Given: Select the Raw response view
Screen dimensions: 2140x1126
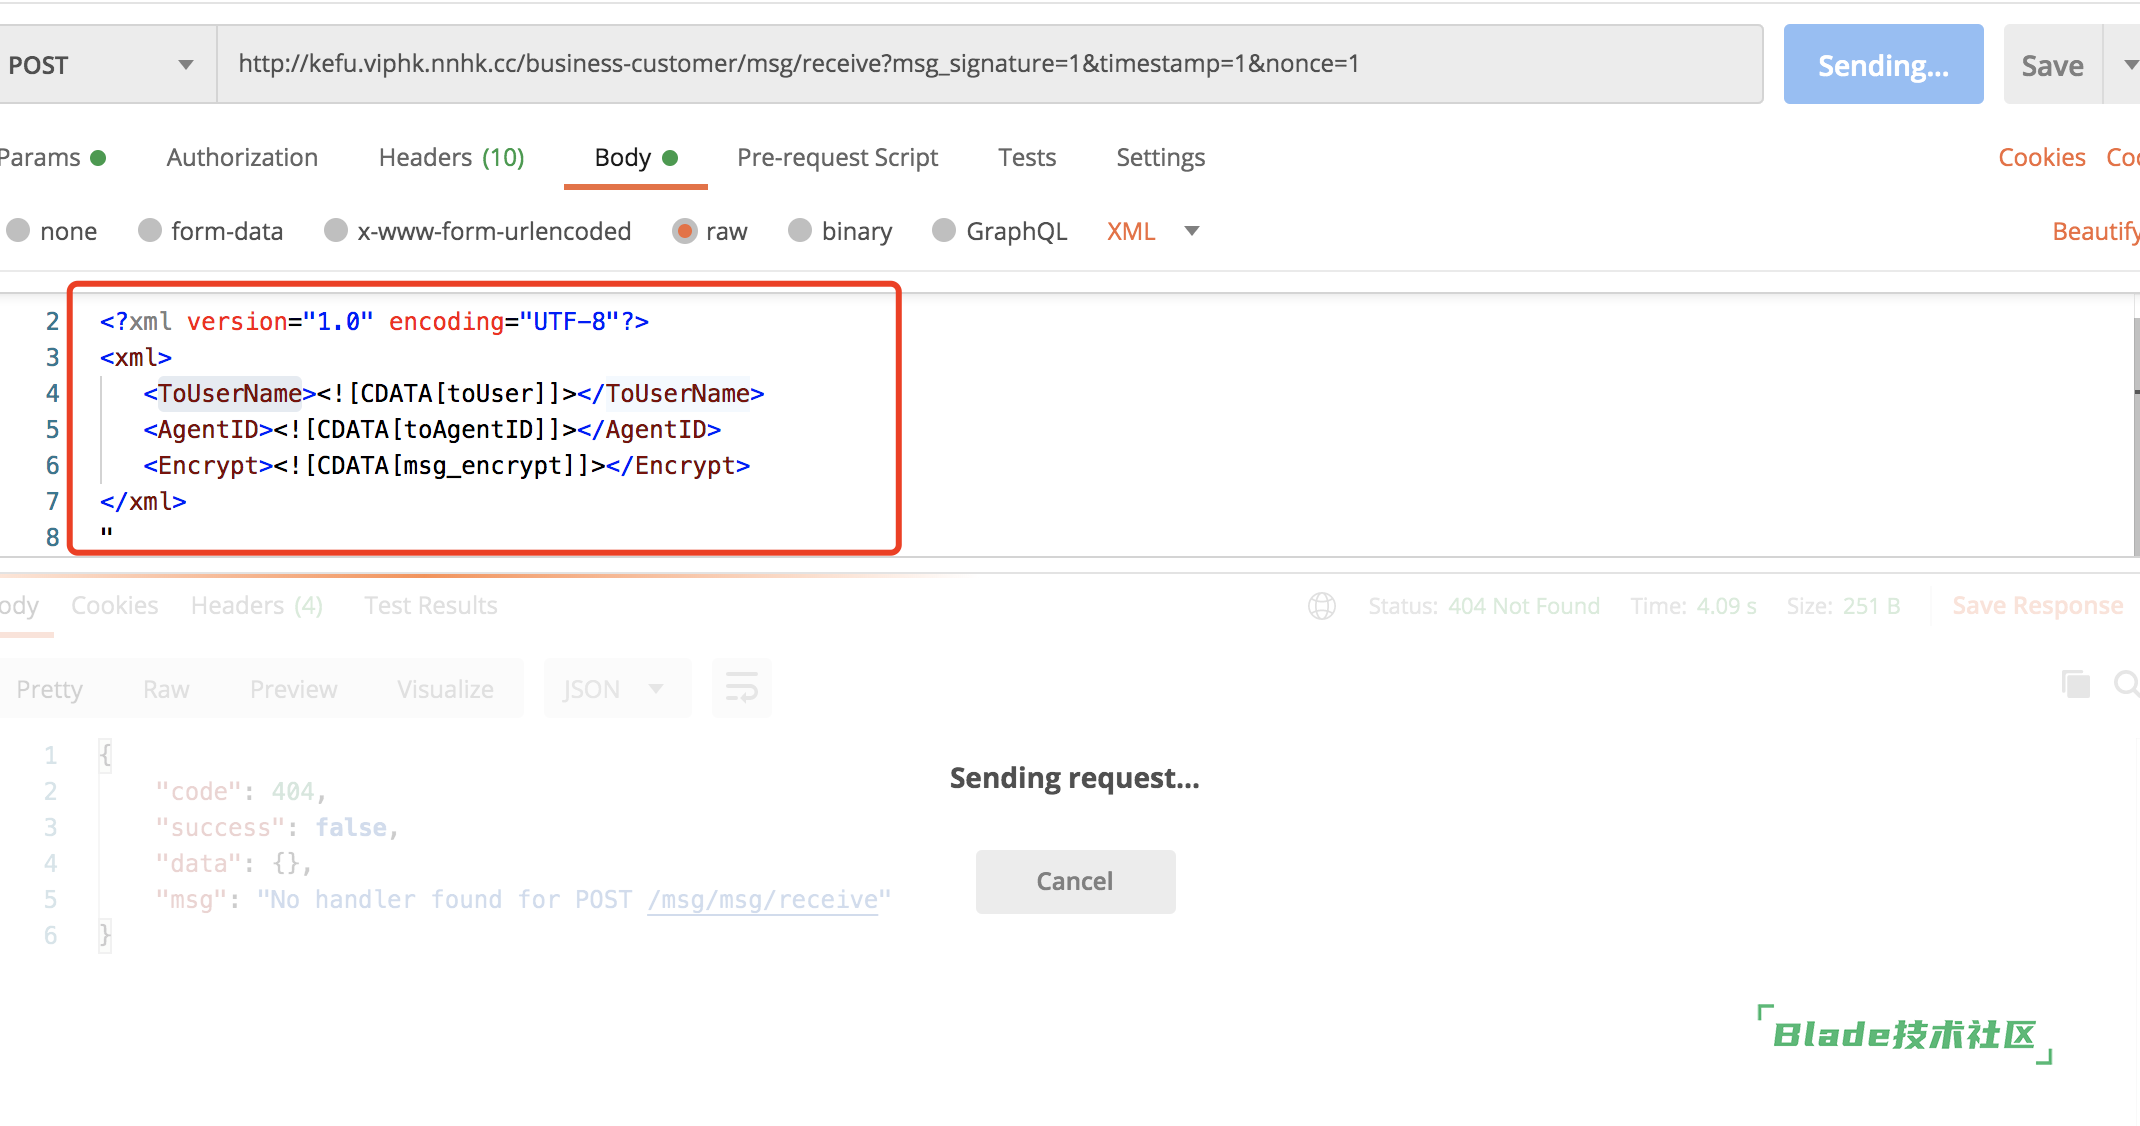Looking at the screenshot, I should click(166, 689).
